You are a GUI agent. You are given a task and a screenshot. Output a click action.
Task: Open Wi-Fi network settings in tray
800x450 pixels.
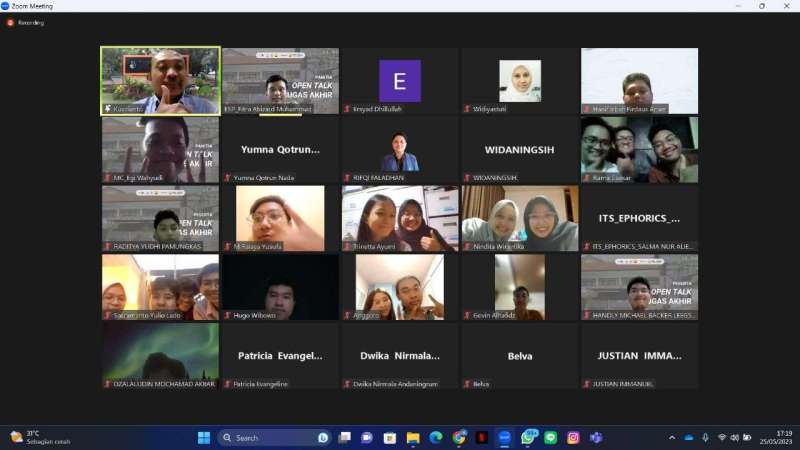click(721, 438)
